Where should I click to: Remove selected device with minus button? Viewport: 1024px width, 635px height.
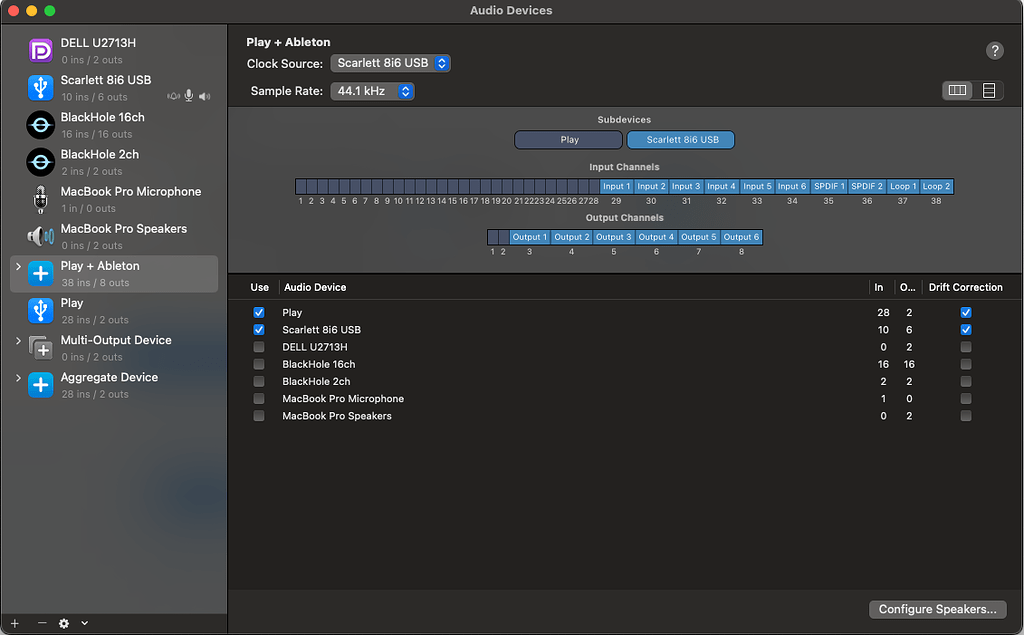42,623
